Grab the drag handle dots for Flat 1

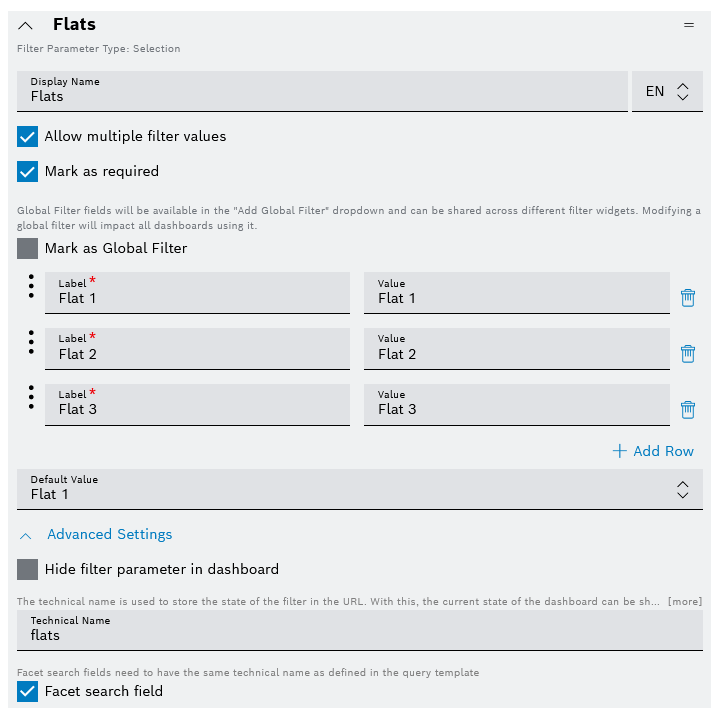[31, 287]
